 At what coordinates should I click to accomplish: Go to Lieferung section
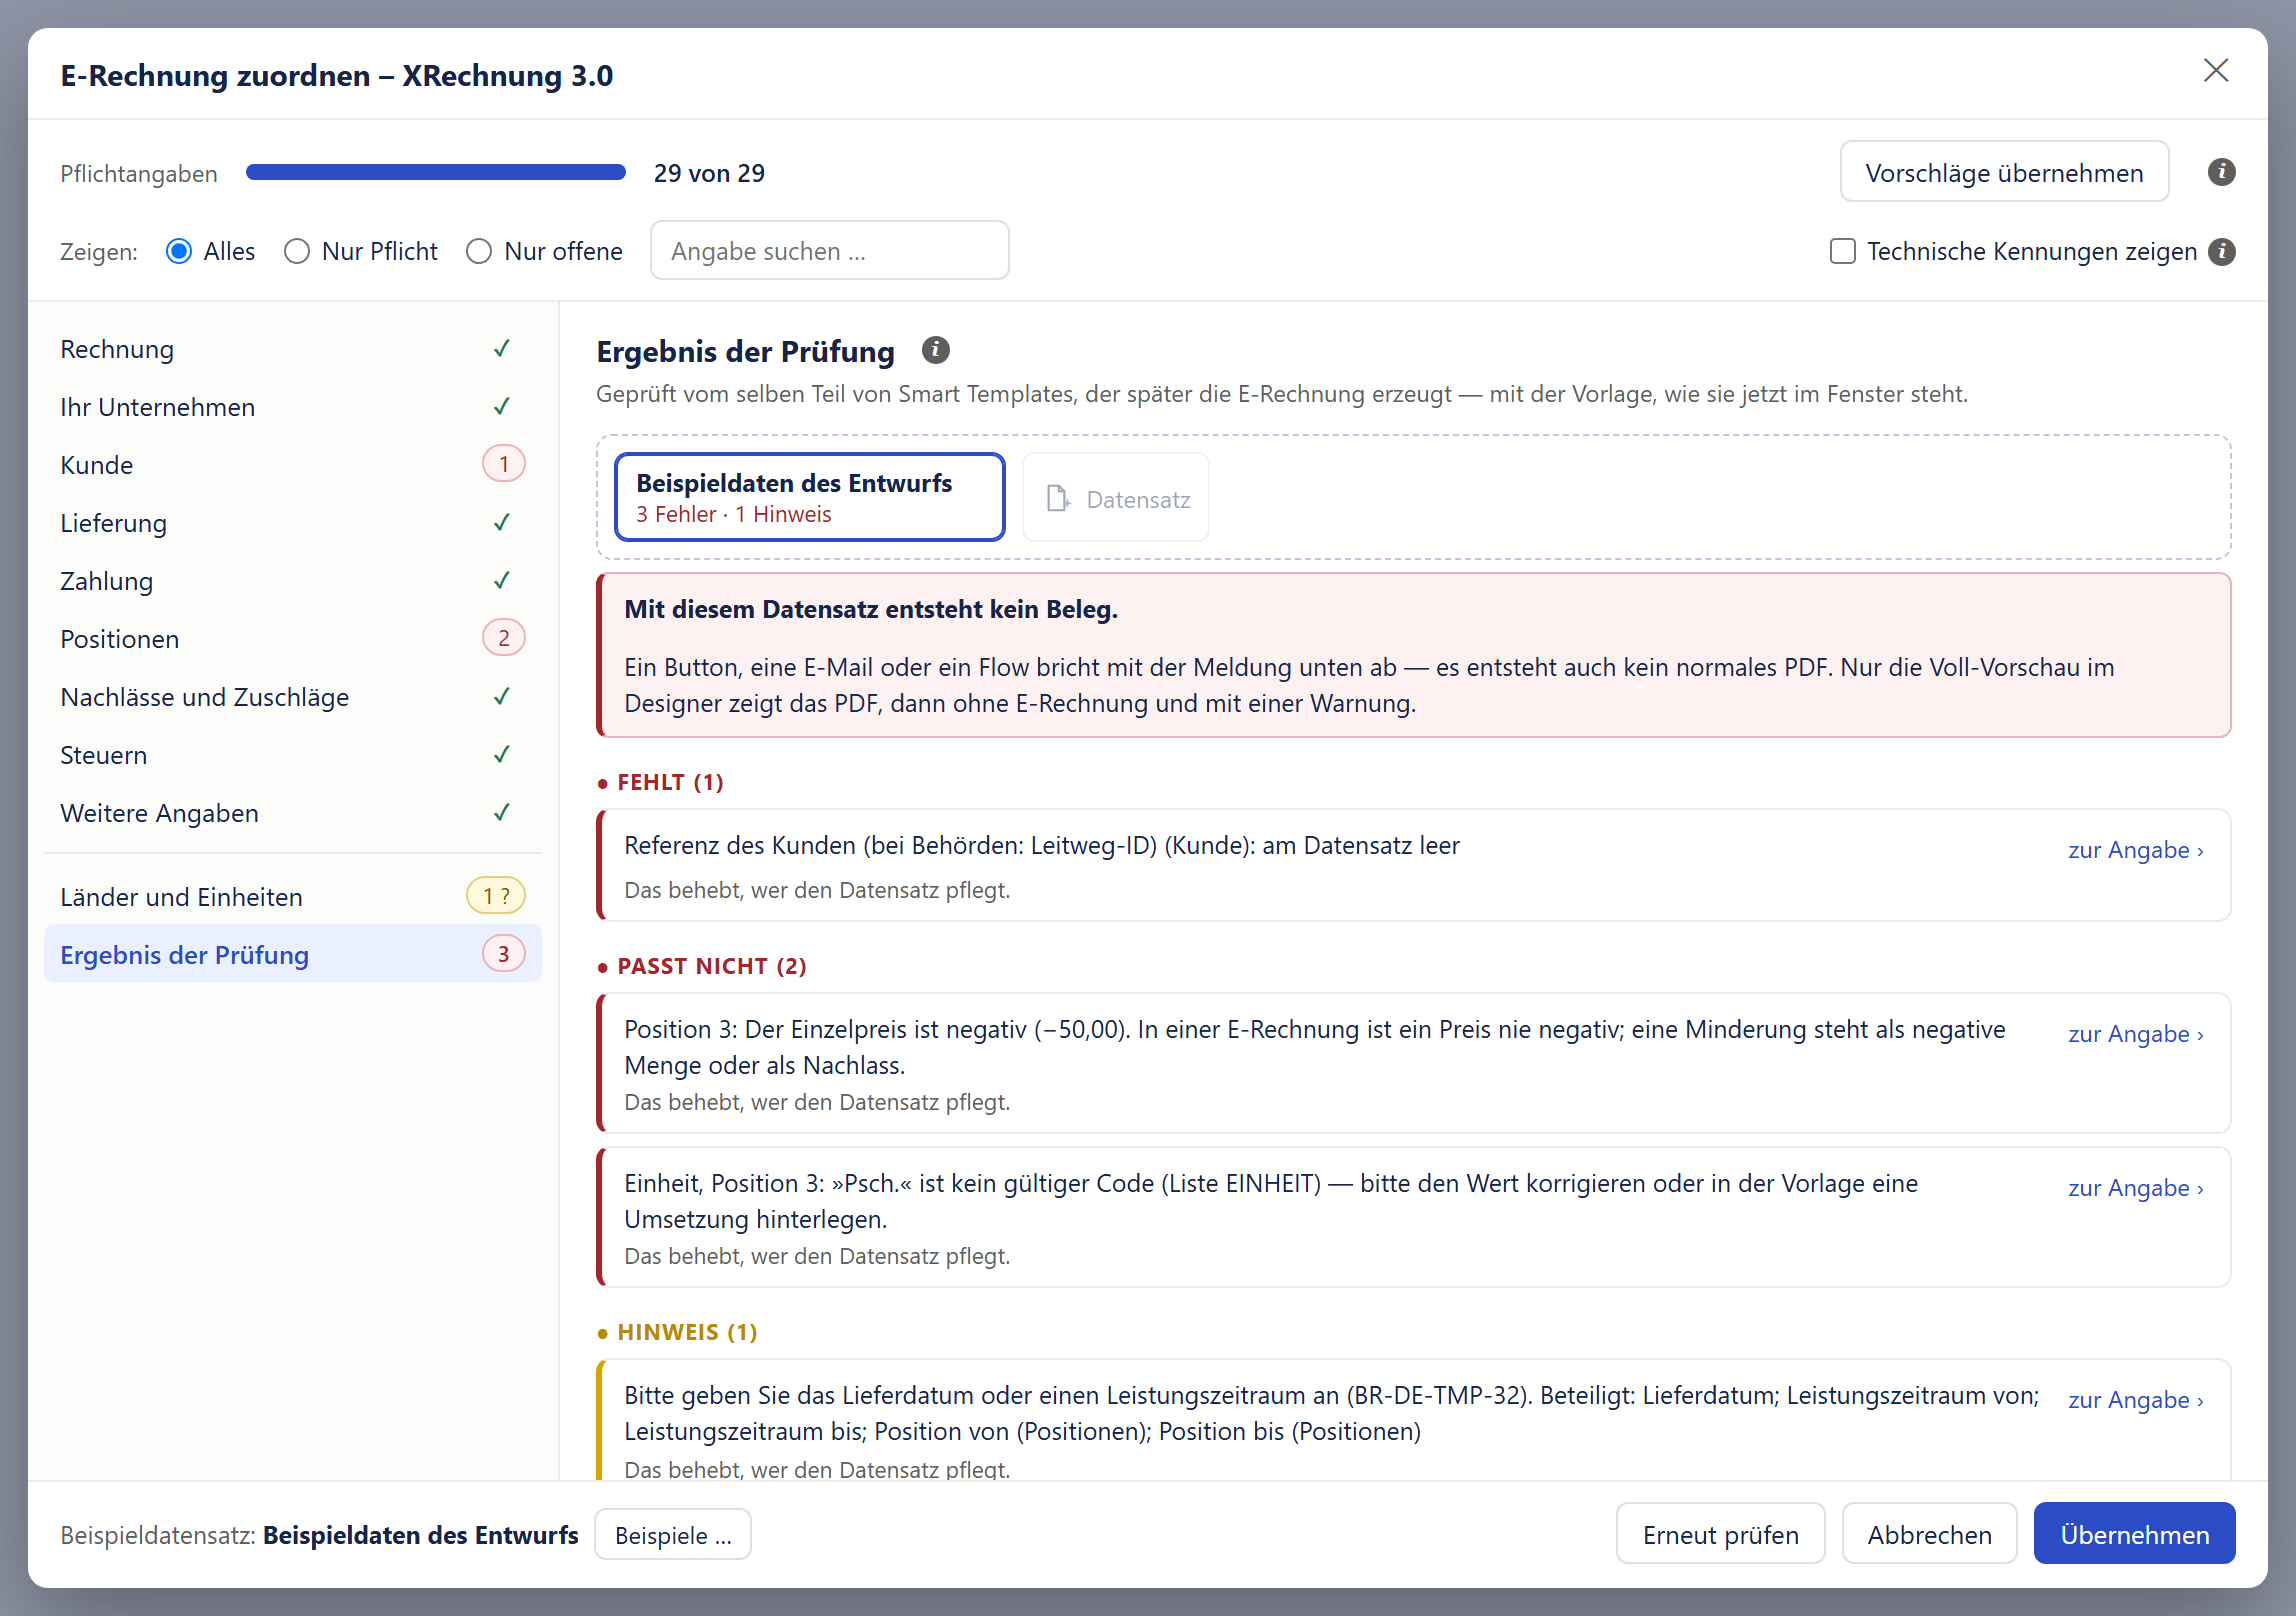pyautogui.click(x=293, y=523)
